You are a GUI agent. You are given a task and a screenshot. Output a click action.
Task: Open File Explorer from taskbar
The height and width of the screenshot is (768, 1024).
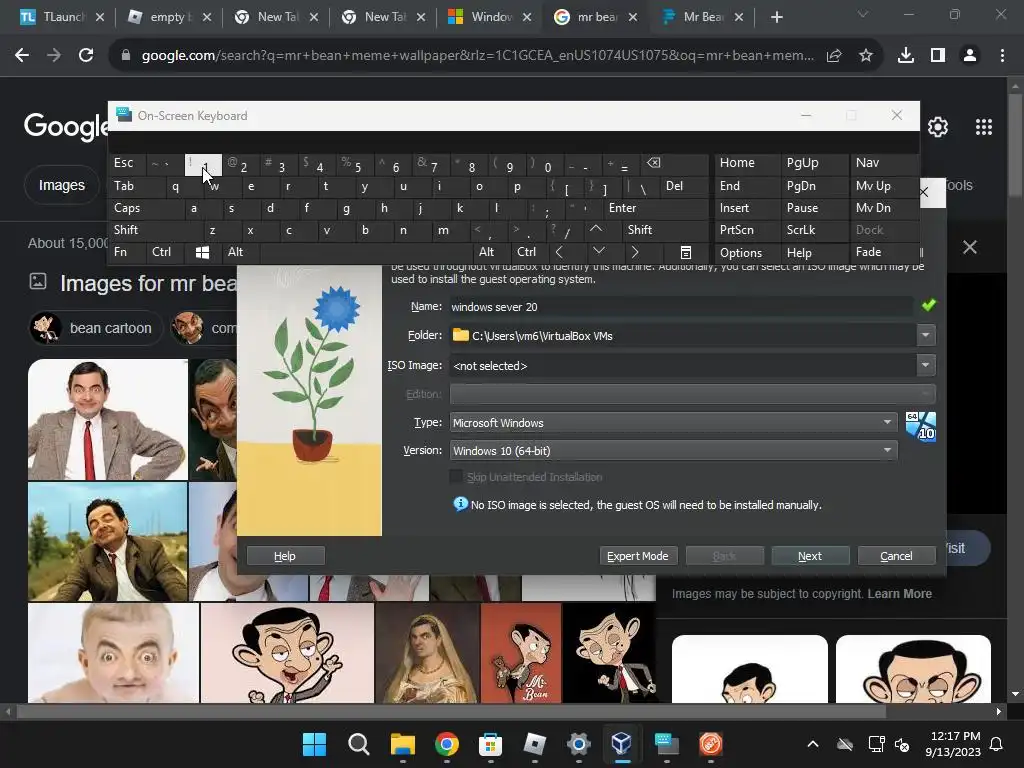pyautogui.click(x=402, y=744)
